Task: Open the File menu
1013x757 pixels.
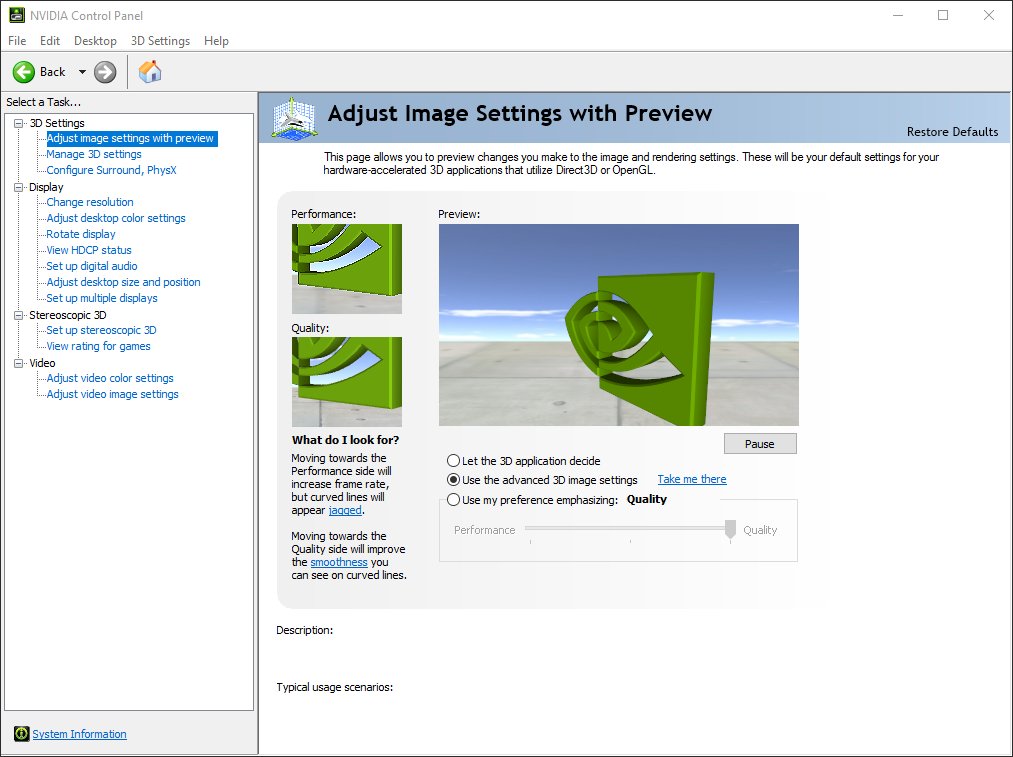Action: (17, 41)
